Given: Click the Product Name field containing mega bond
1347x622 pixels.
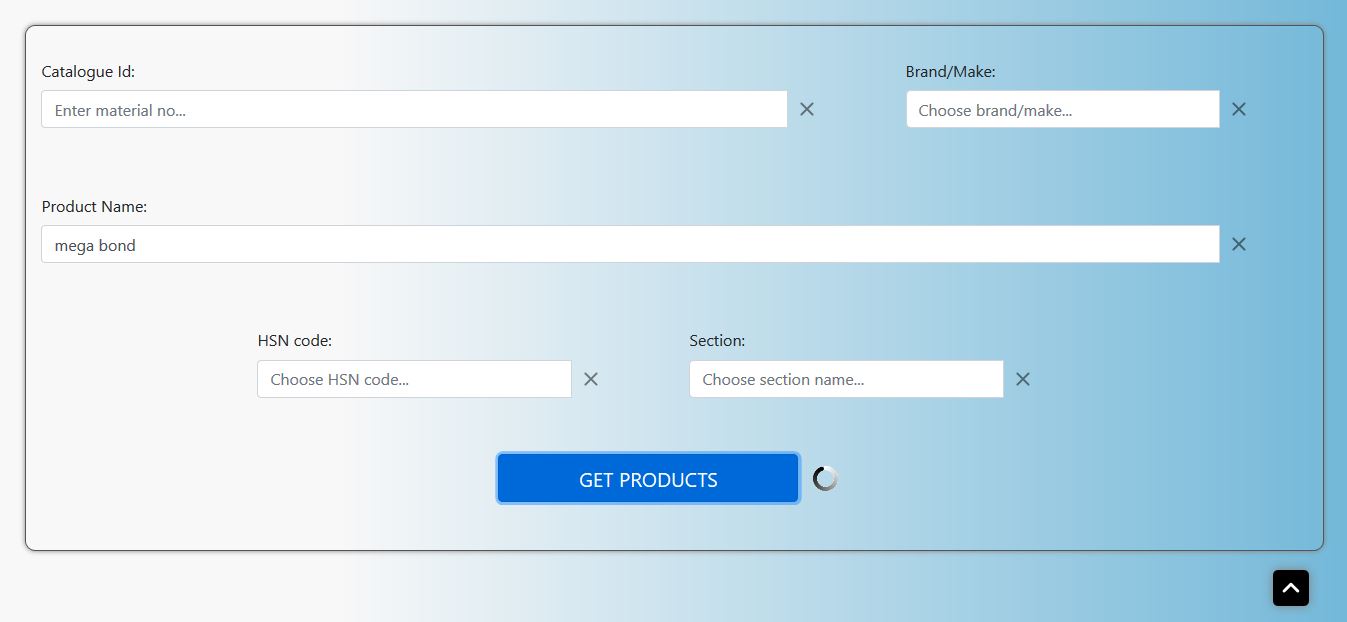Looking at the screenshot, I should pyautogui.click(x=630, y=245).
